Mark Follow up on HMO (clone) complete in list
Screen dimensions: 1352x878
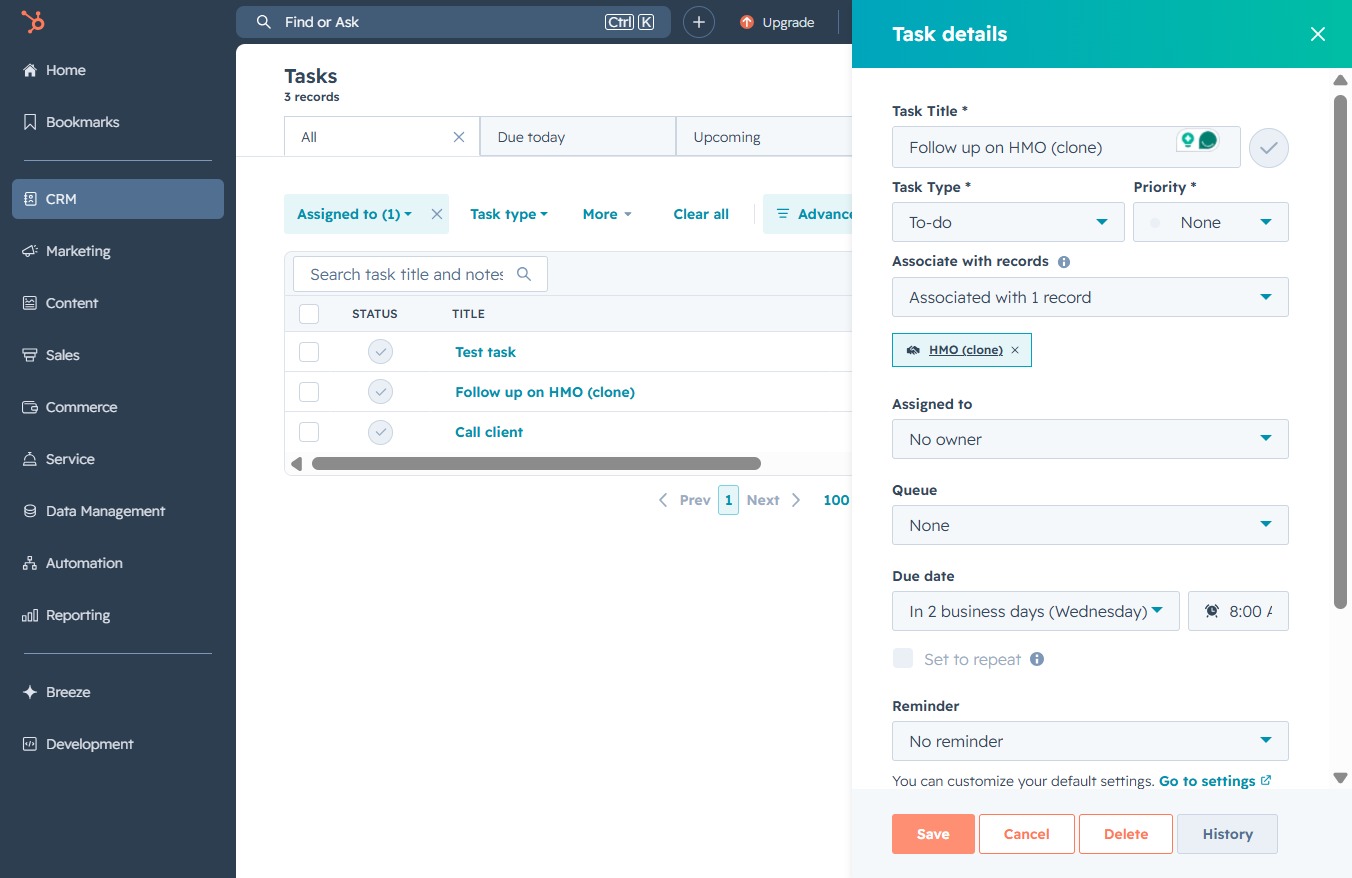[380, 392]
